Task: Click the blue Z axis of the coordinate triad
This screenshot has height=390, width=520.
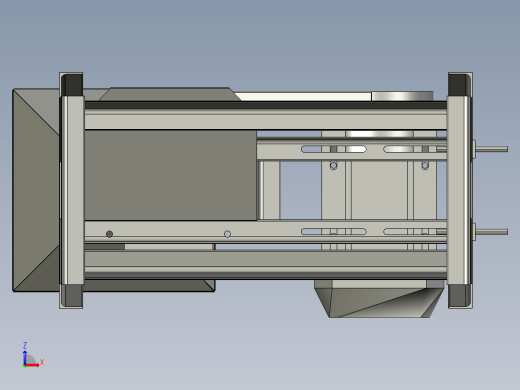Action: click(x=25, y=357)
